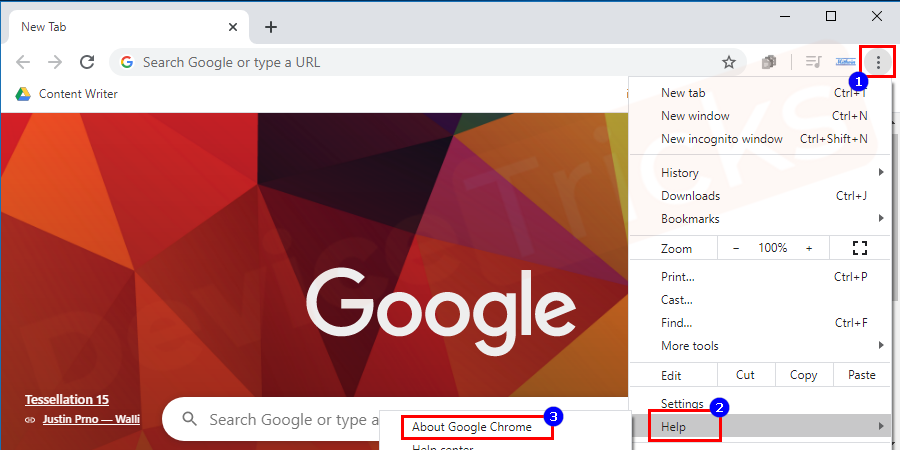Open the extension icon next to star
The height and width of the screenshot is (450, 900).
coord(769,62)
